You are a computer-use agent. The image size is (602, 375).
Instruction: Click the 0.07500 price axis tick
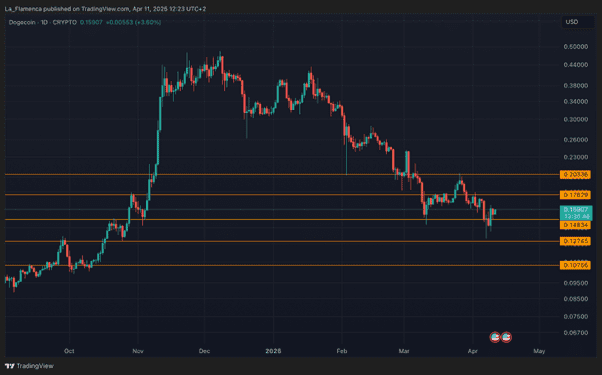(x=576, y=317)
